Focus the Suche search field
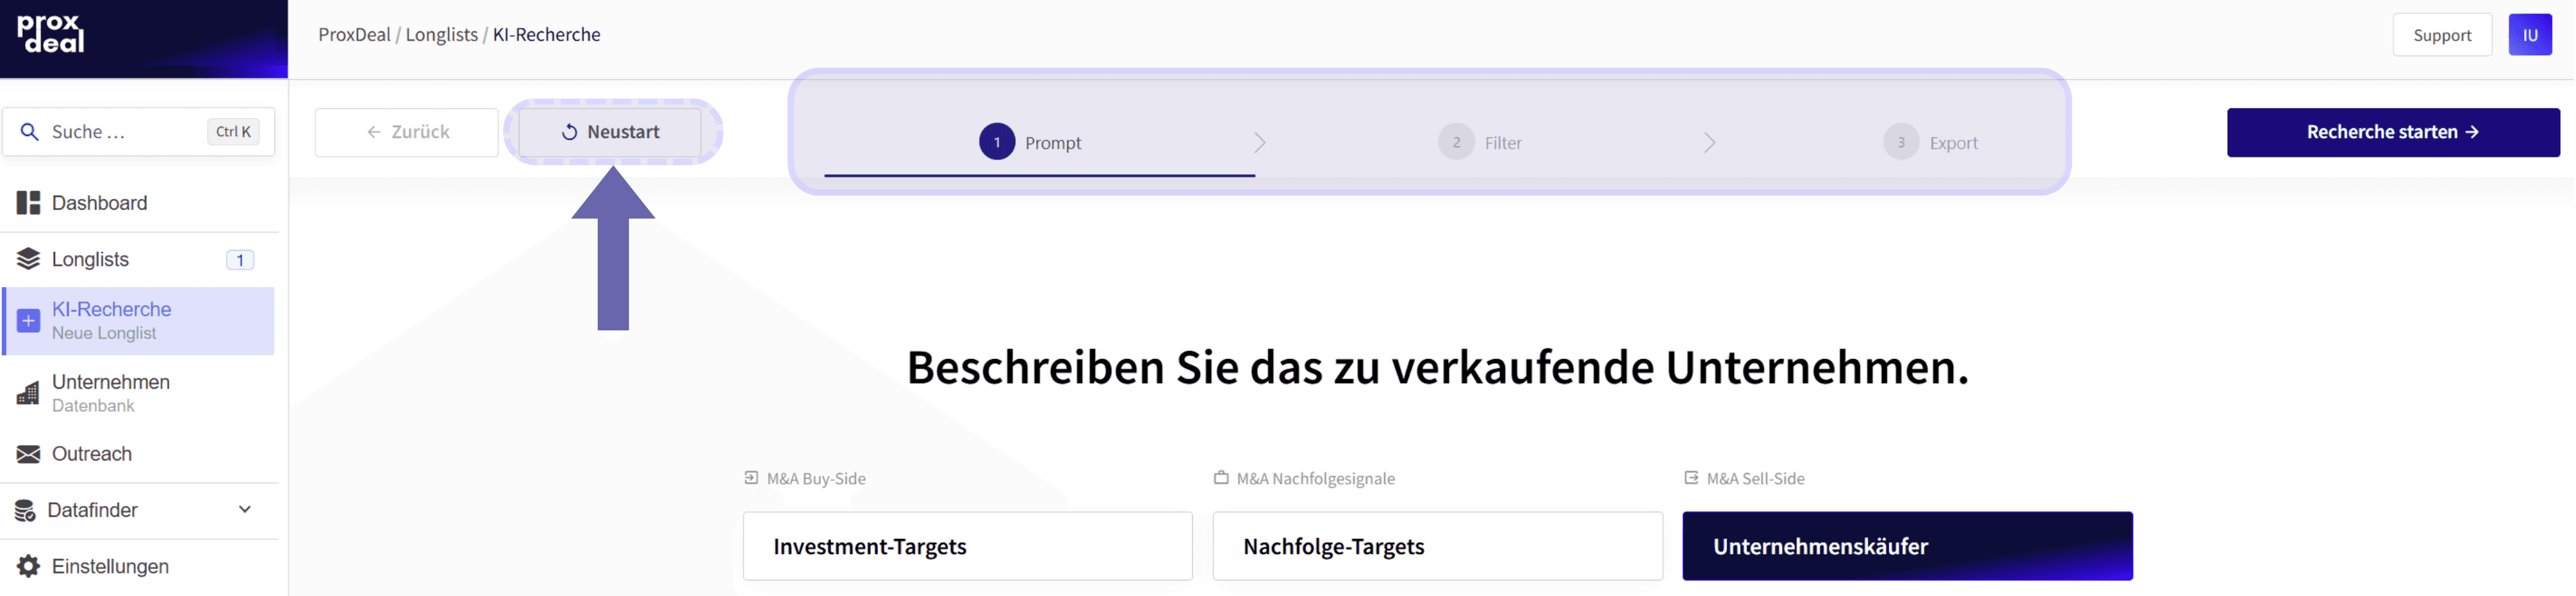 coord(139,132)
